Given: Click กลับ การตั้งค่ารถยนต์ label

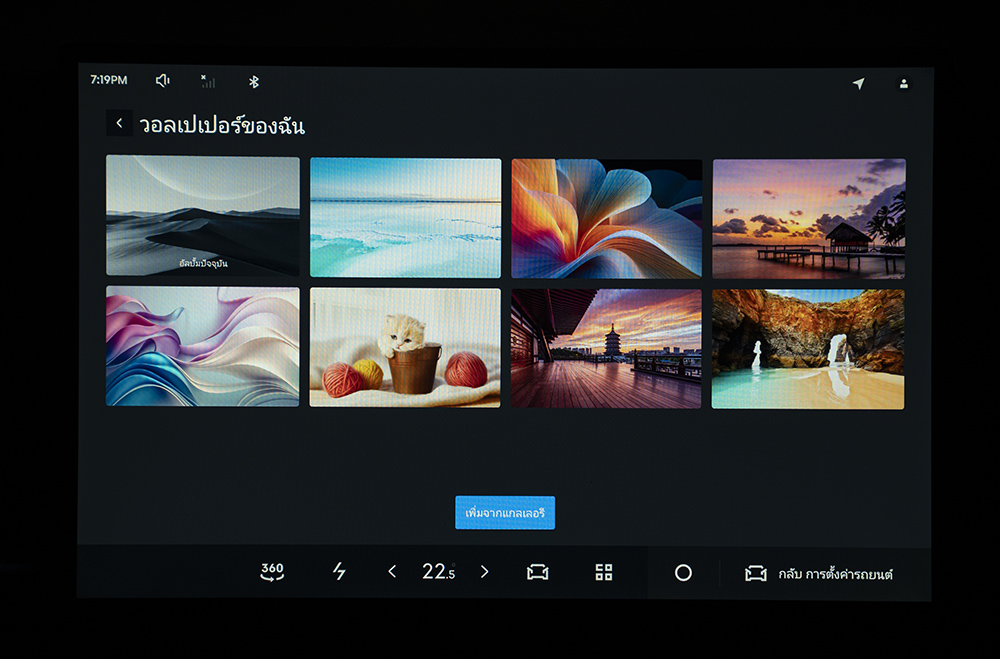Looking at the screenshot, I should [x=835, y=574].
